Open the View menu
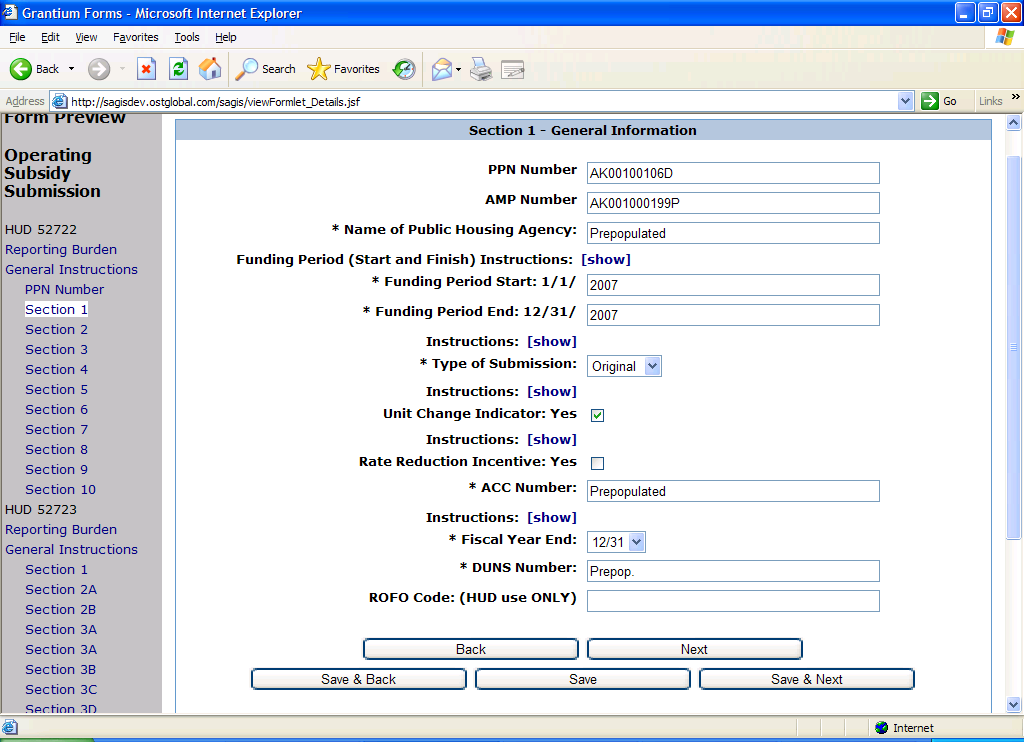This screenshot has width=1024, height=742. (86, 37)
